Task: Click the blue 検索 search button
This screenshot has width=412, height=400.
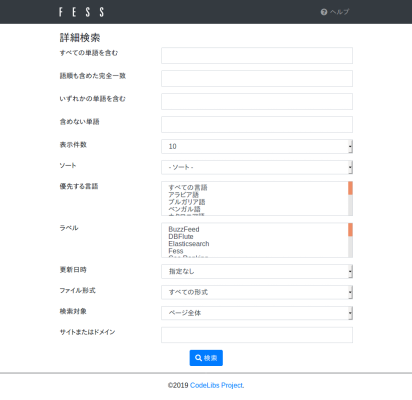Action: pyautogui.click(x=206, y=358)
